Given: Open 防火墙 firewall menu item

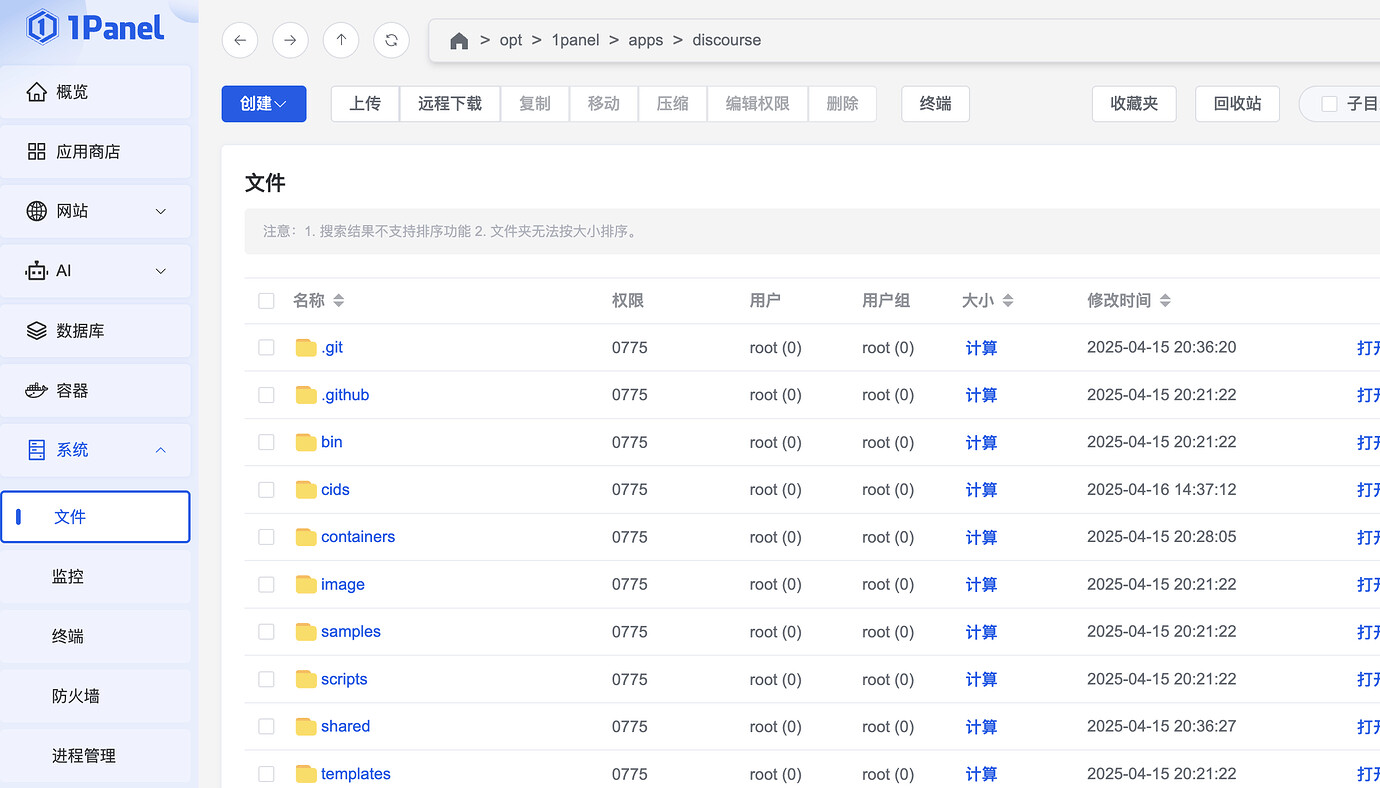Looking at the screenshot, I should 76,696.
